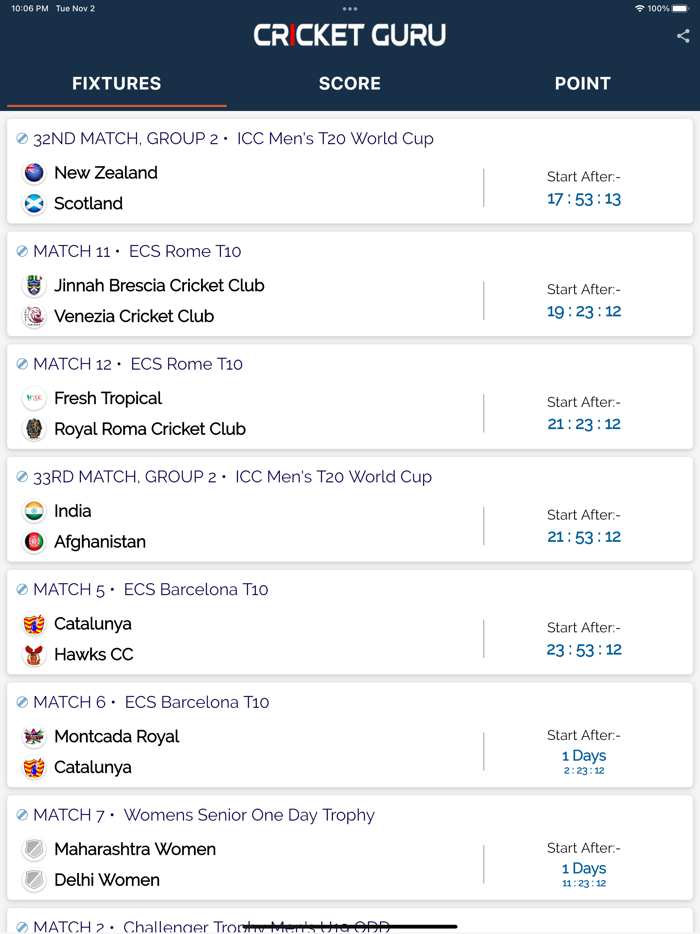700x934 pixels.
Task: Tap the 17:53:13 countdown timer link
Action: (x=583, y=198)
